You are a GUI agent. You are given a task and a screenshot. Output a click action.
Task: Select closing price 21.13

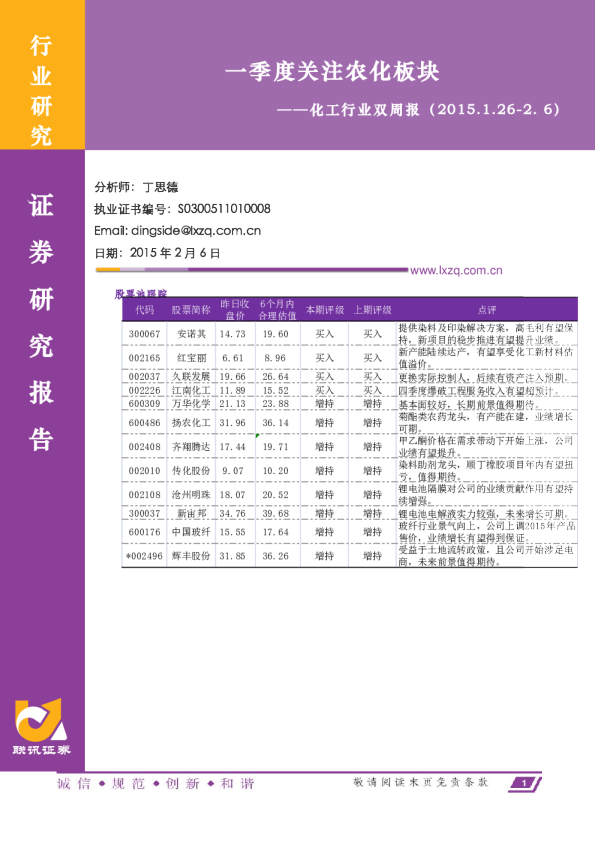tap(233, 403)
